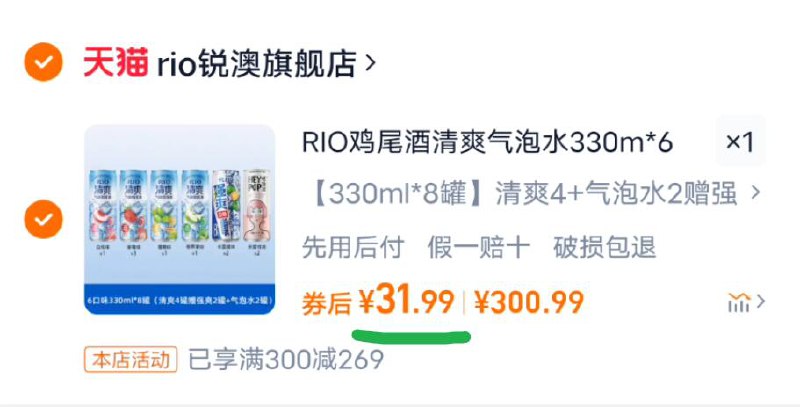The image size is (800, 407).
Task: Click the 天猫 logo
Action: (116, 62)
